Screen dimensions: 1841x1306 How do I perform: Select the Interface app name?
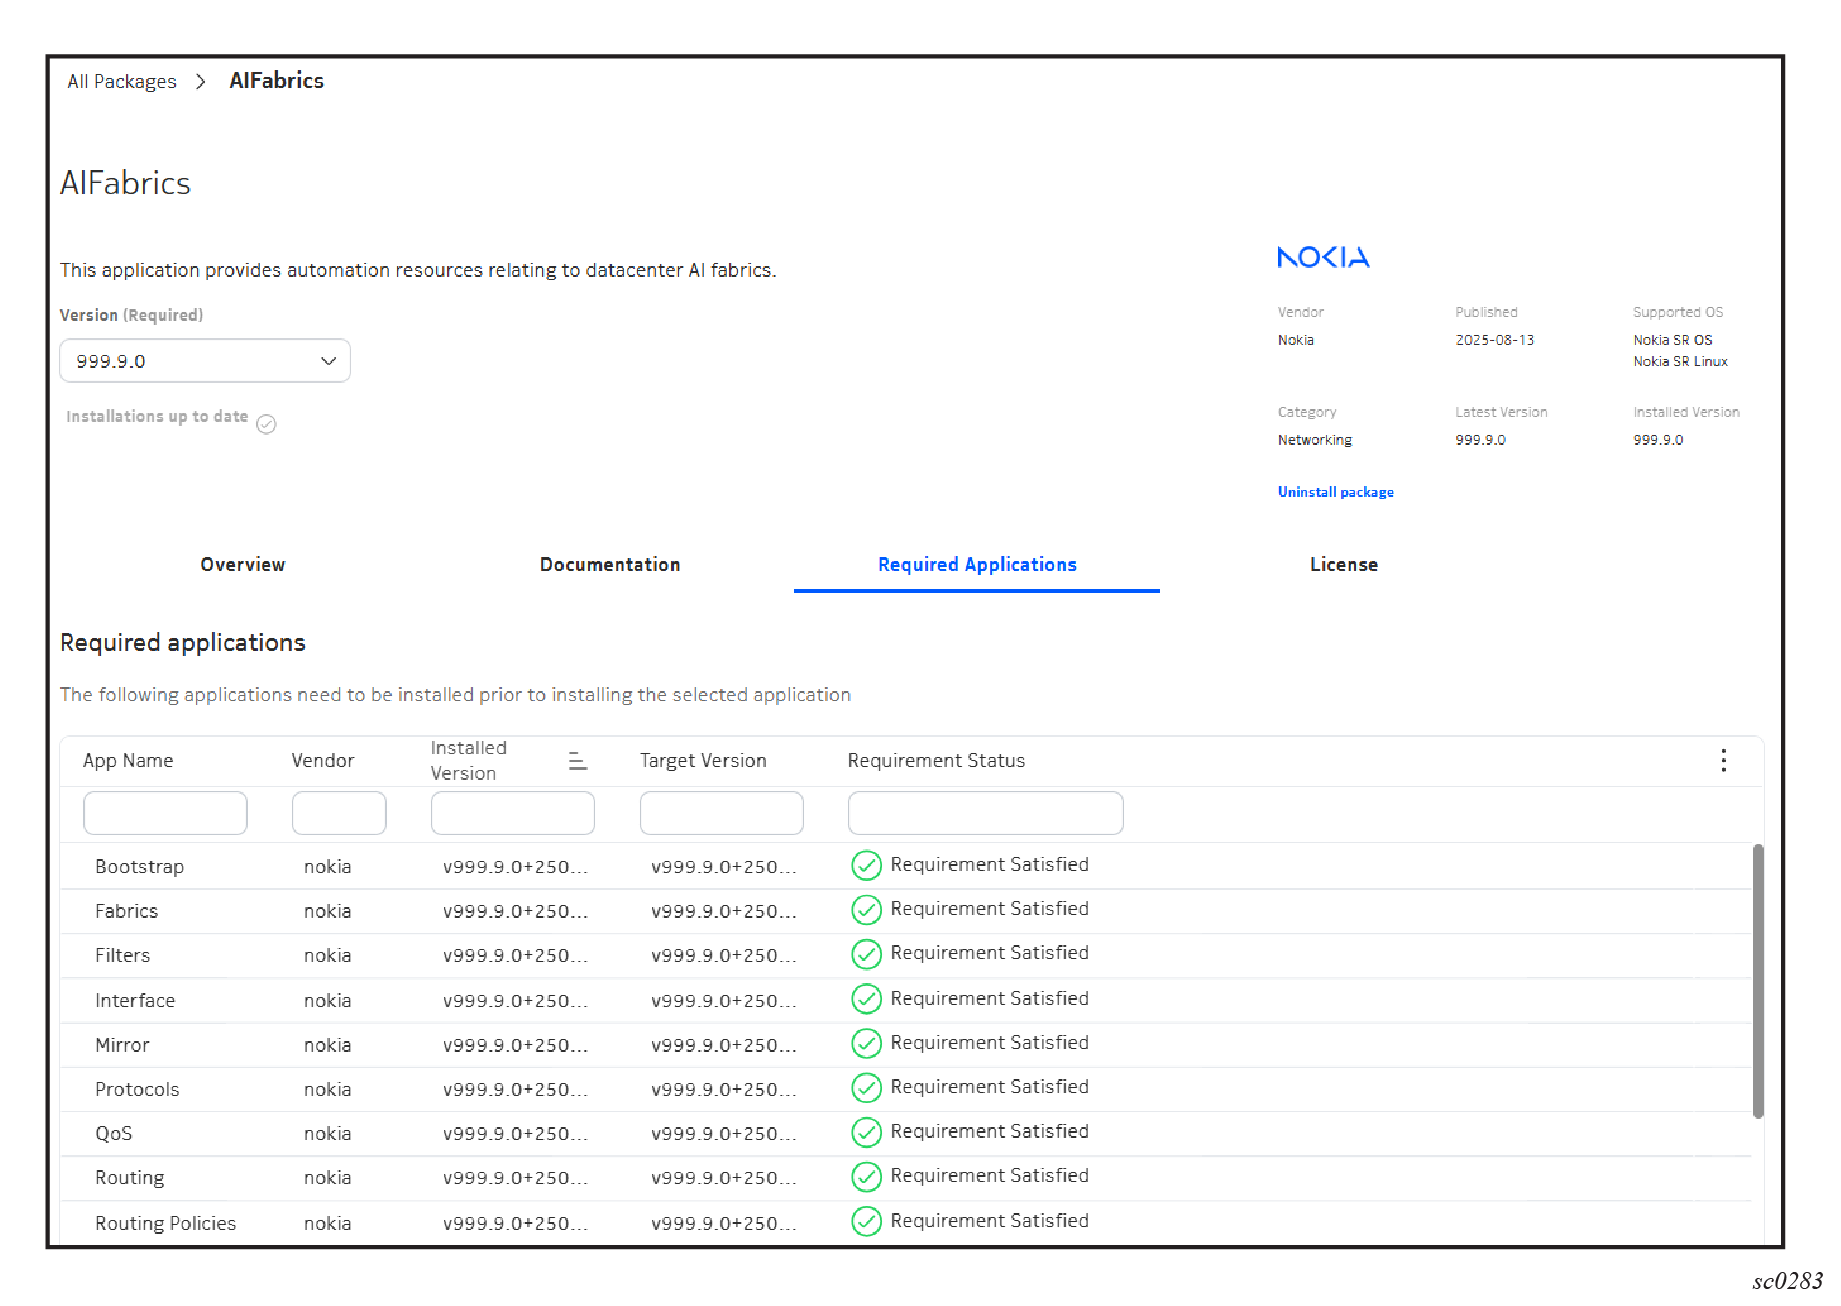point(134,1000)
